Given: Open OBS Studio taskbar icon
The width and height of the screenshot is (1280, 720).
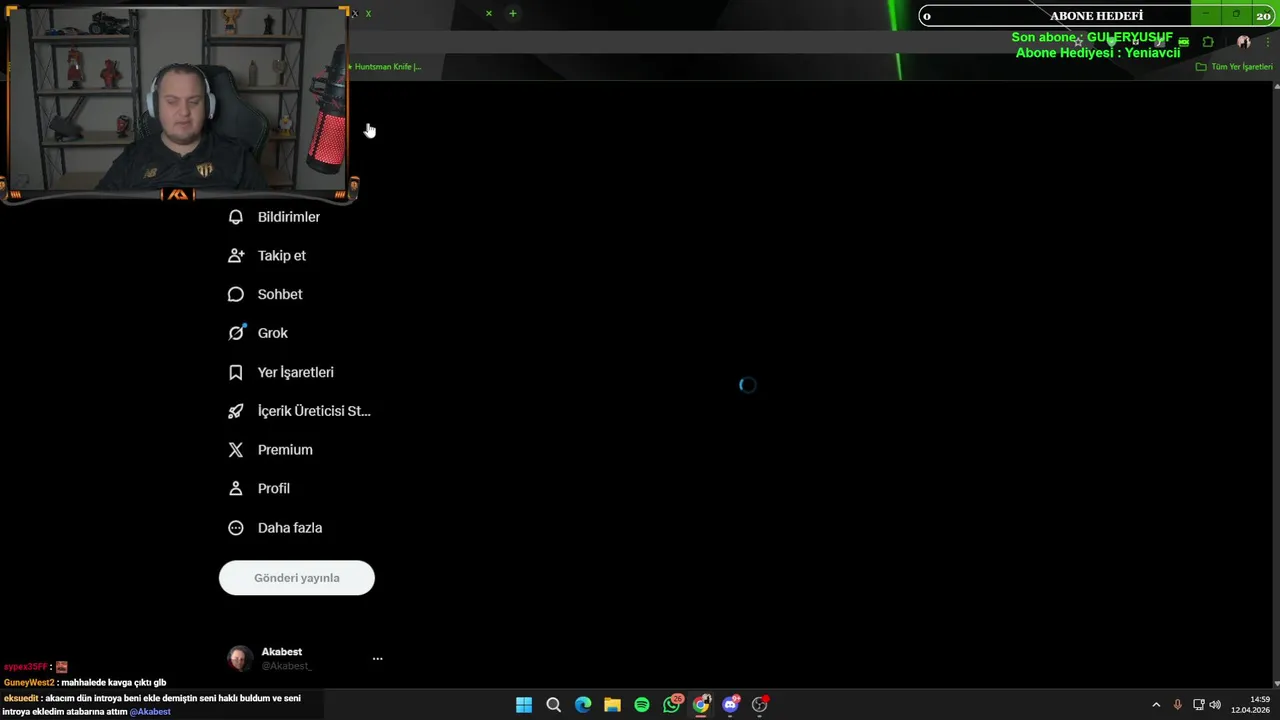Looking at the screenshot, I should click(x=760, y=705).
